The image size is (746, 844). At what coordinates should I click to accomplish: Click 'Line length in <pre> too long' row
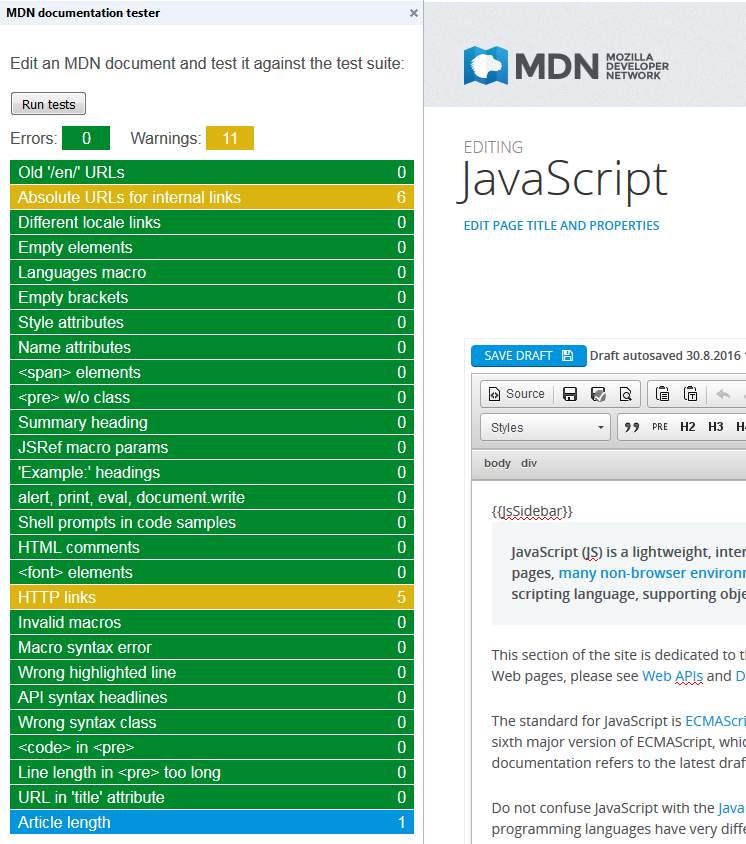[x=212, y=772]
